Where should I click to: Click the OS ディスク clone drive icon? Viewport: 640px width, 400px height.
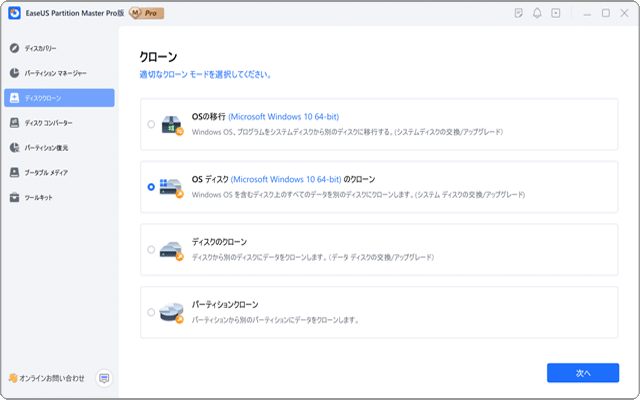tap(171, 188)
